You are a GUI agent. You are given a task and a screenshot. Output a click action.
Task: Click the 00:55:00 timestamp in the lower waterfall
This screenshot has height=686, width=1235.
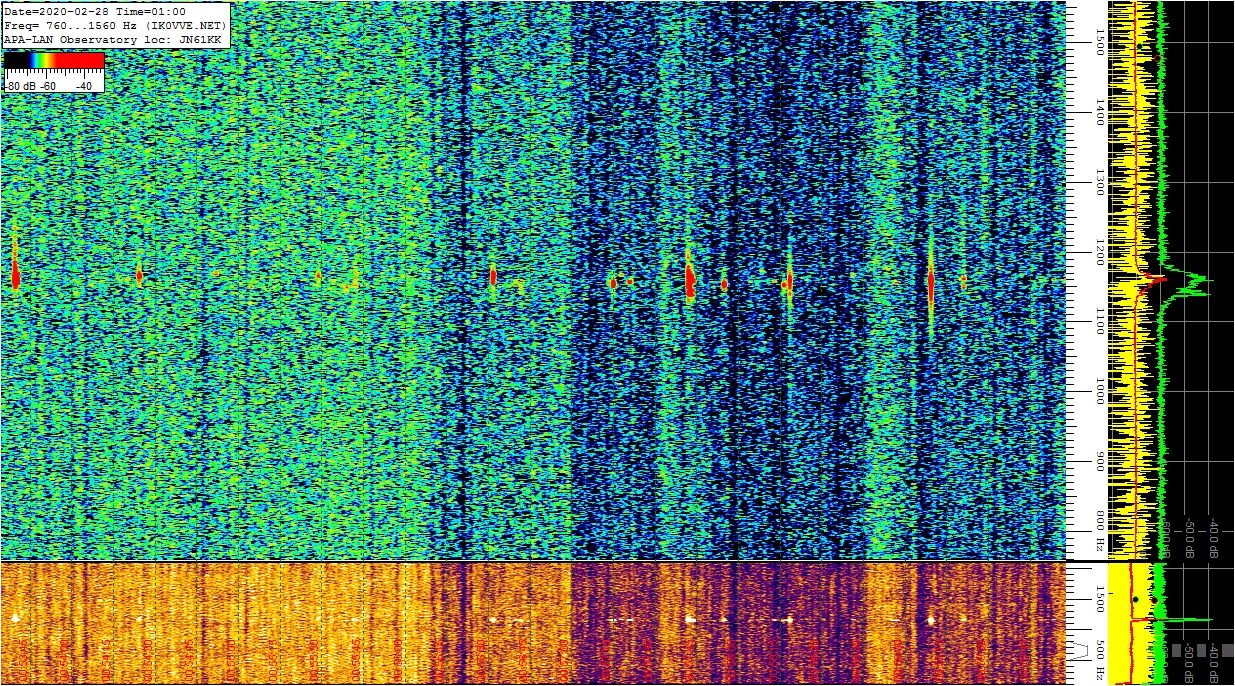click(230, 659)
